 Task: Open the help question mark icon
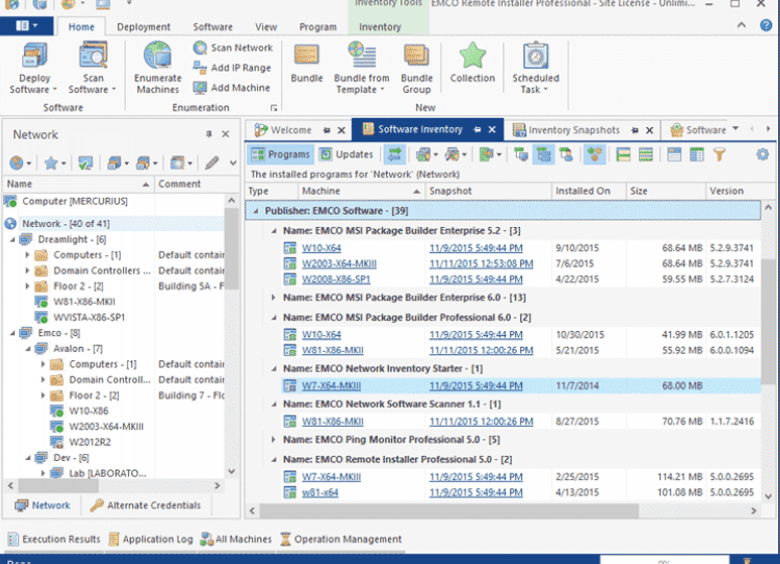[x=766, y=25]
